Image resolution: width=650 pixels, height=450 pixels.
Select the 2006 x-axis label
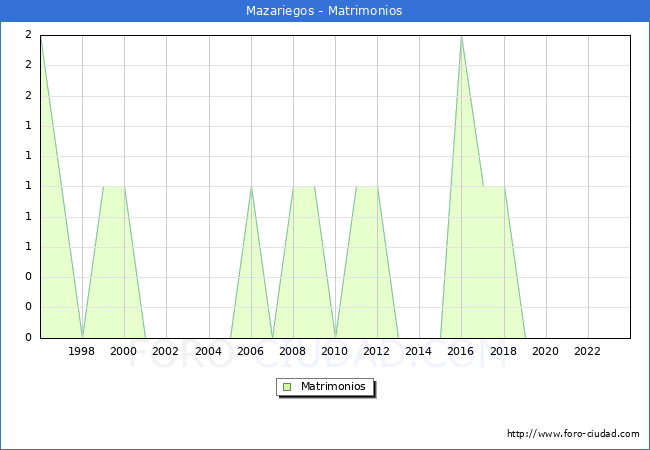[x=251, y=351]
